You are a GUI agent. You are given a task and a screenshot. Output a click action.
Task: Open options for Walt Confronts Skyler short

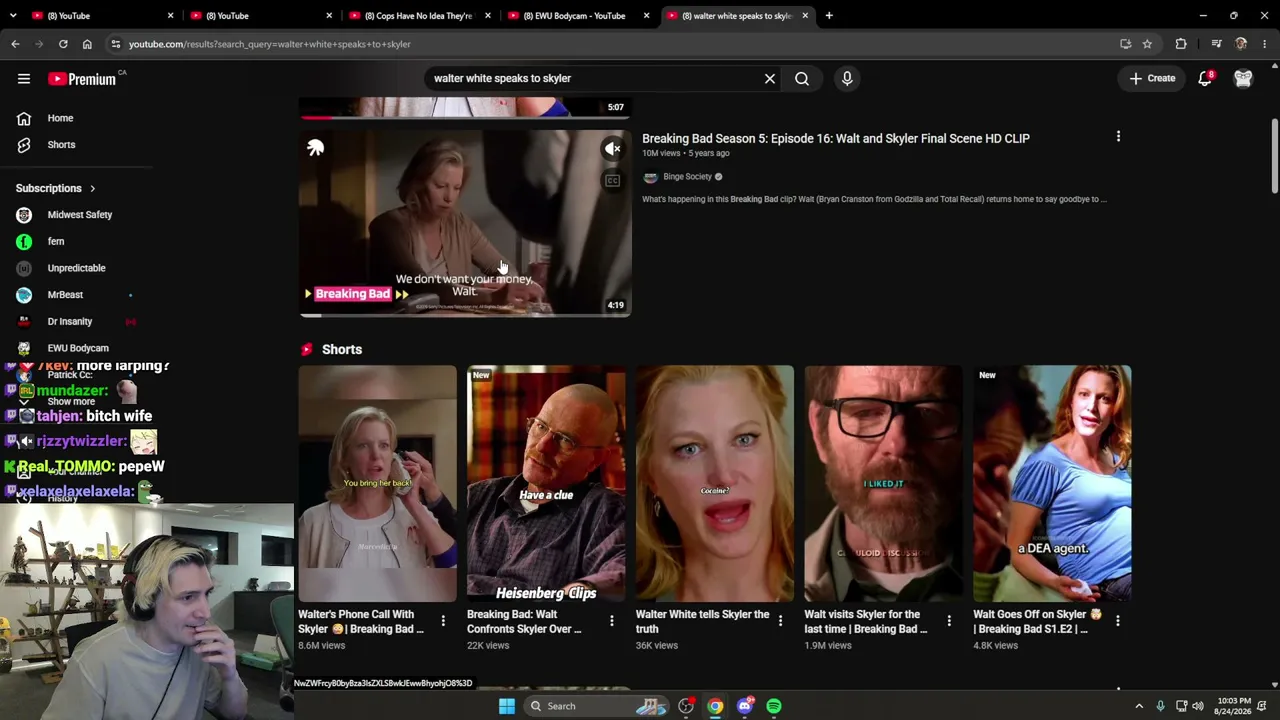coord(612,621)
